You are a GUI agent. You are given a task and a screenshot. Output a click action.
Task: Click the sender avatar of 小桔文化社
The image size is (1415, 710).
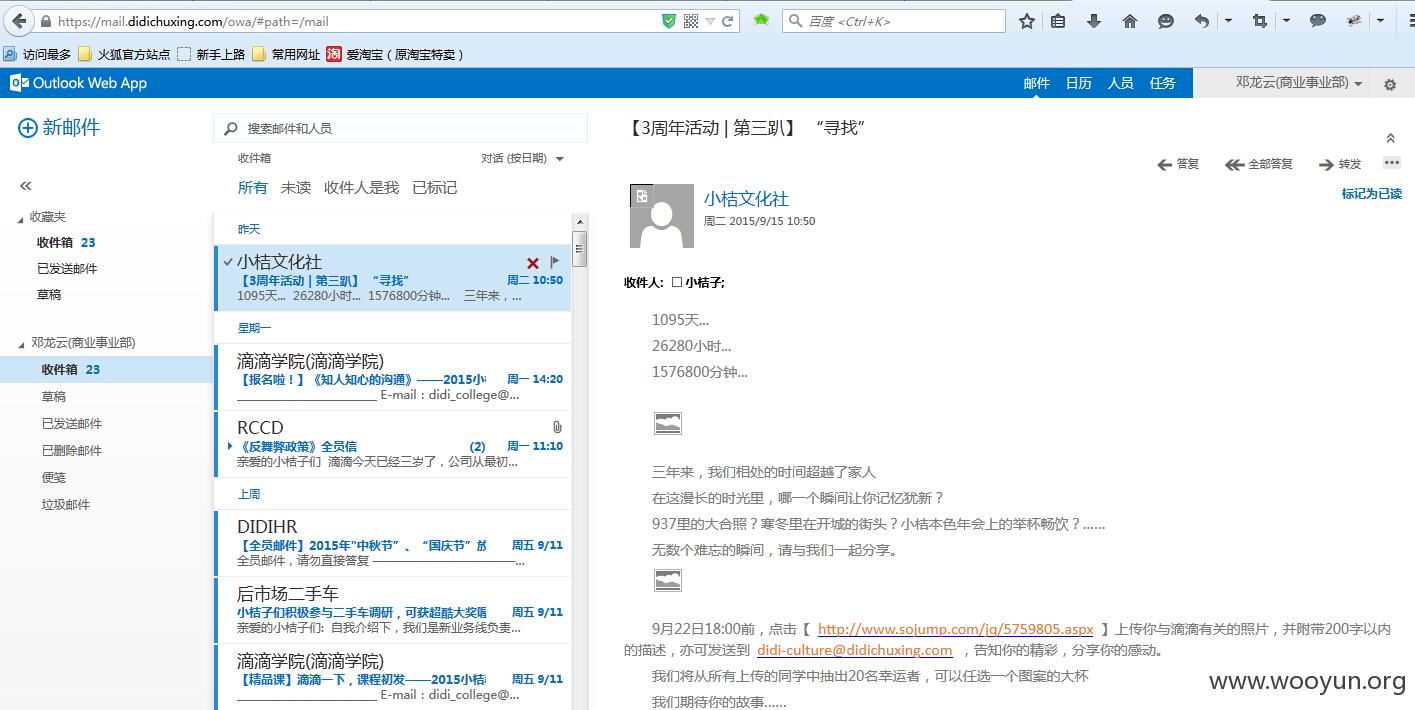tap(662, 215)
